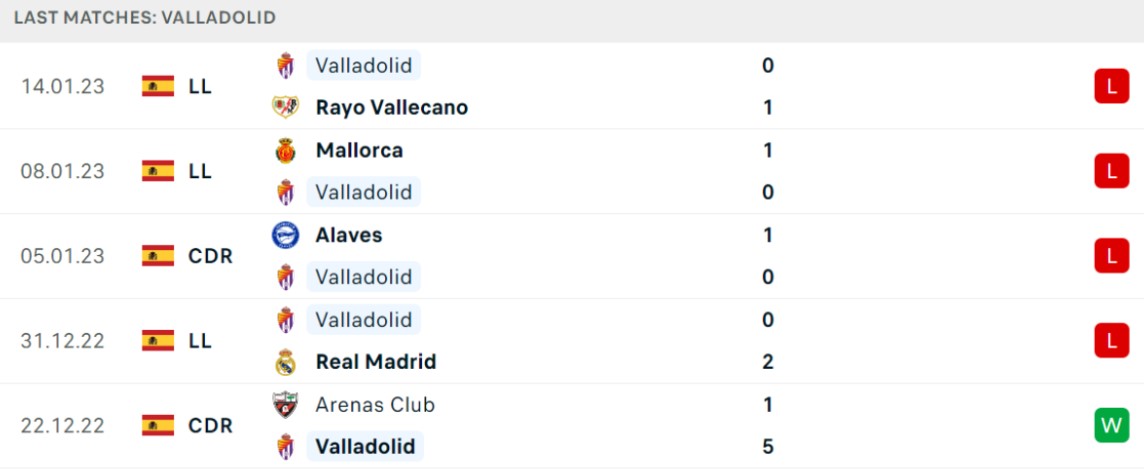Click the 22.12.22 match date

[x=63, y=426]
